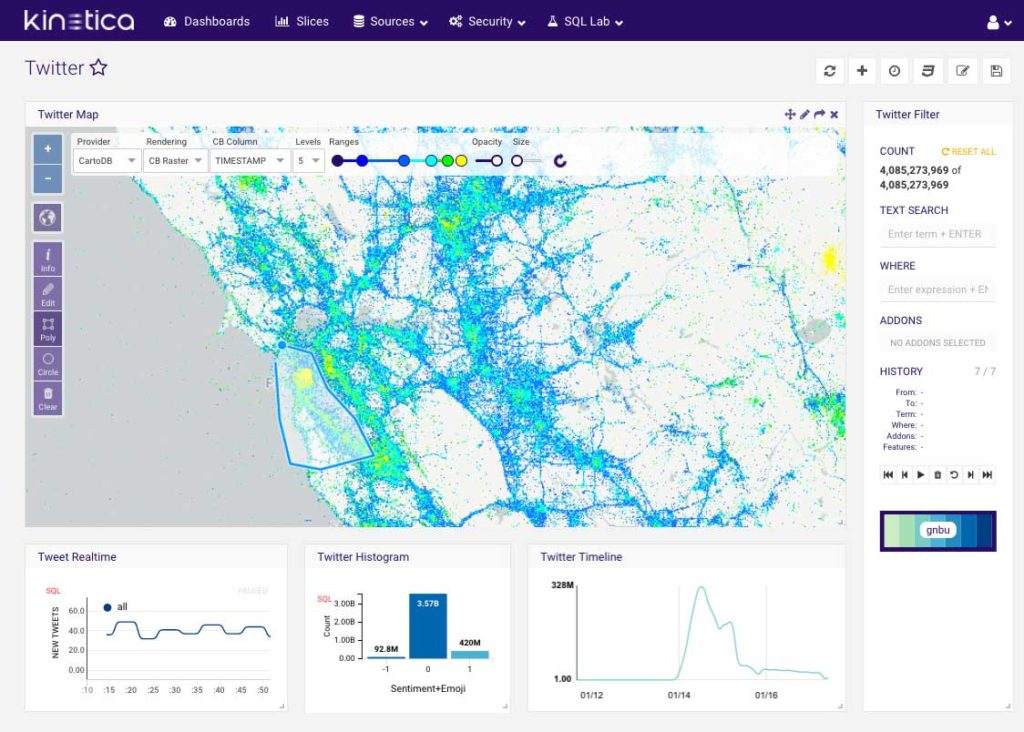Refresh the dashboard with the refresh icon
Image resolution: width=1024 pixels, height=732 pixels.
[x=829, y=71]
